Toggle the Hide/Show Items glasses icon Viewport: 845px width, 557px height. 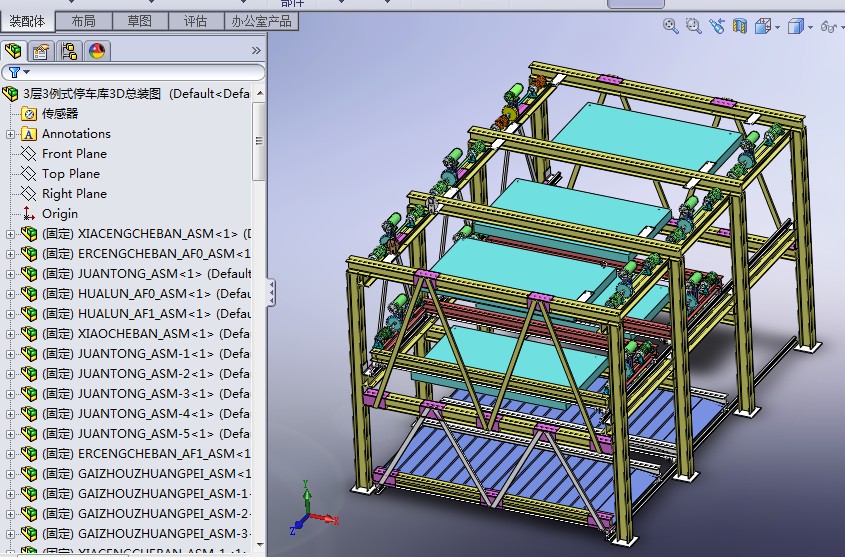(828, 26)
